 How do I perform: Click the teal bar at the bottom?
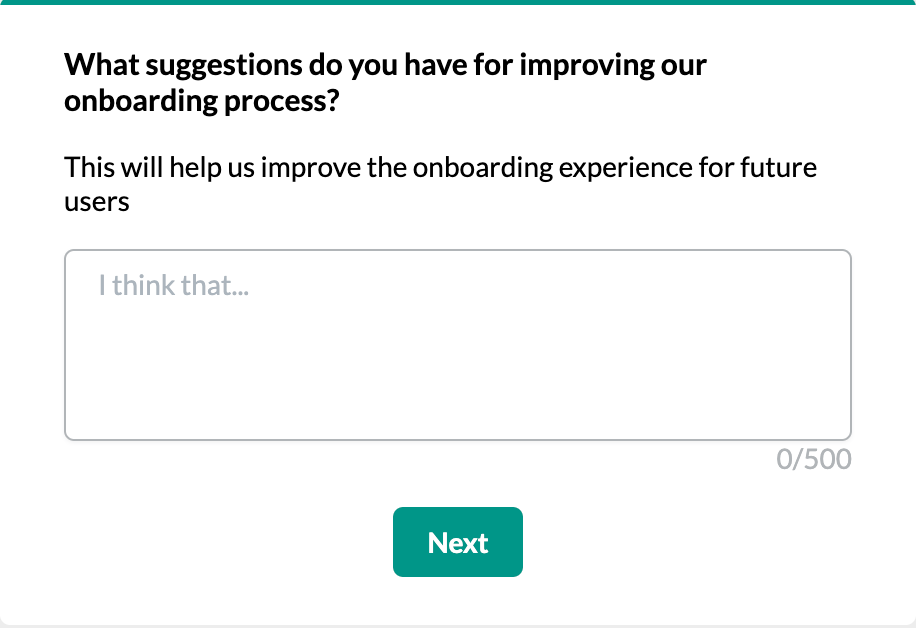click(x=458, y=622)
